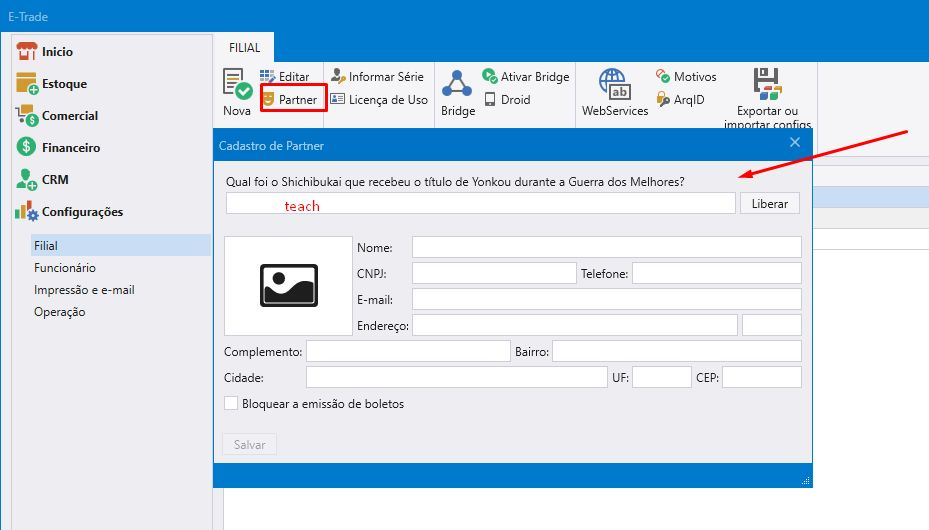Viewport: 929px width, 530px height.
Task: Click the Bridge icon
Action: (x=458, y=85)
